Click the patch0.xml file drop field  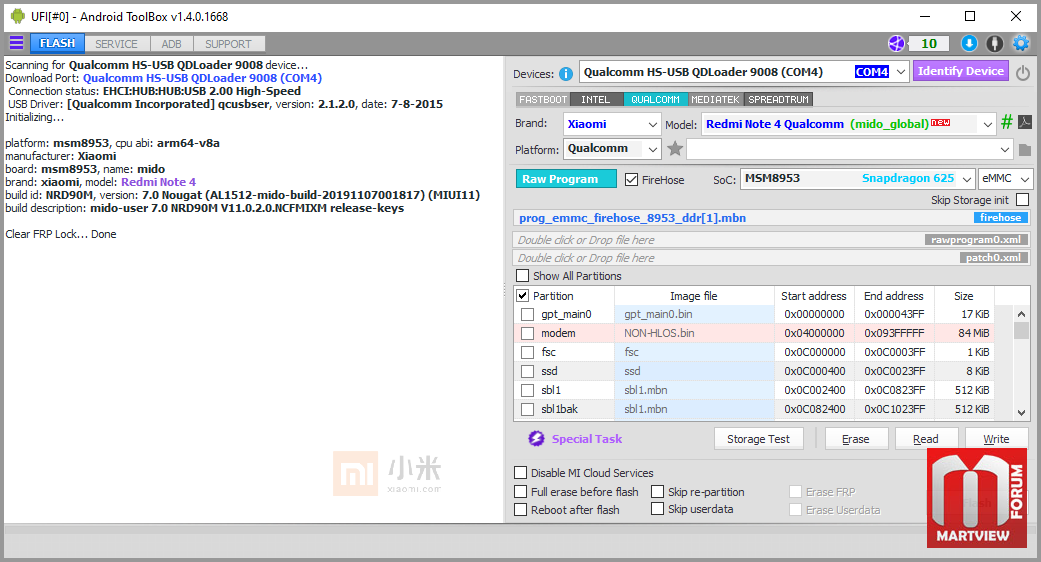click(x=771, y=257)
